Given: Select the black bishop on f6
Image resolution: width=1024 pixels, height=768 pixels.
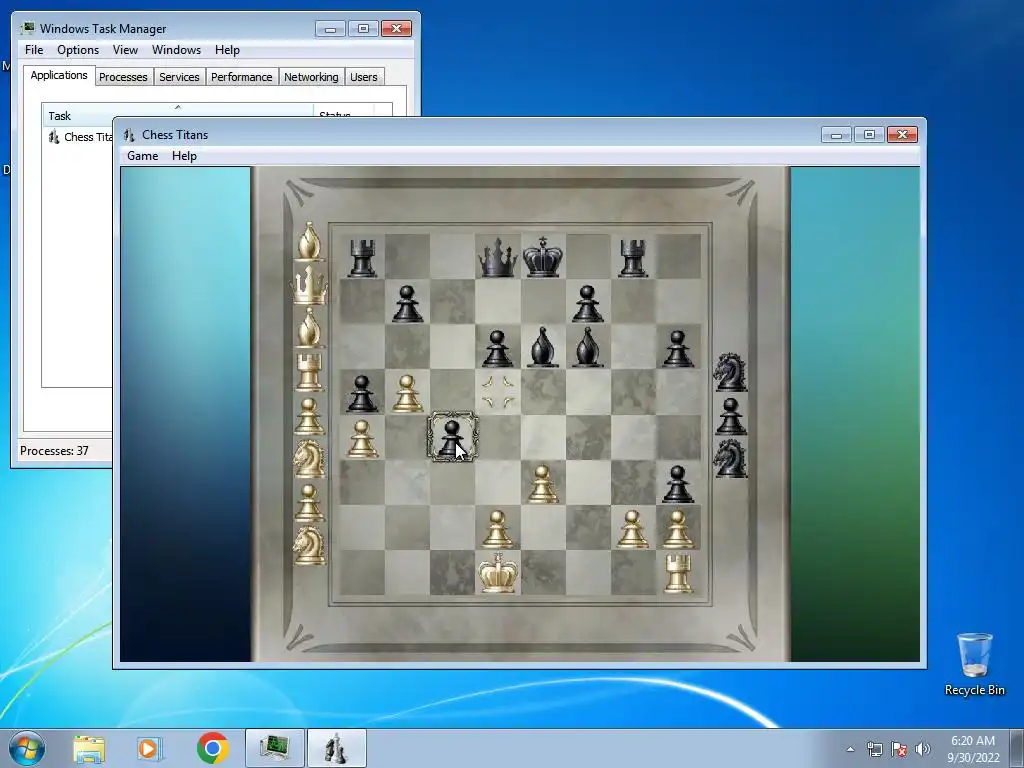Looking at the screenshot, I should [588, 347].
